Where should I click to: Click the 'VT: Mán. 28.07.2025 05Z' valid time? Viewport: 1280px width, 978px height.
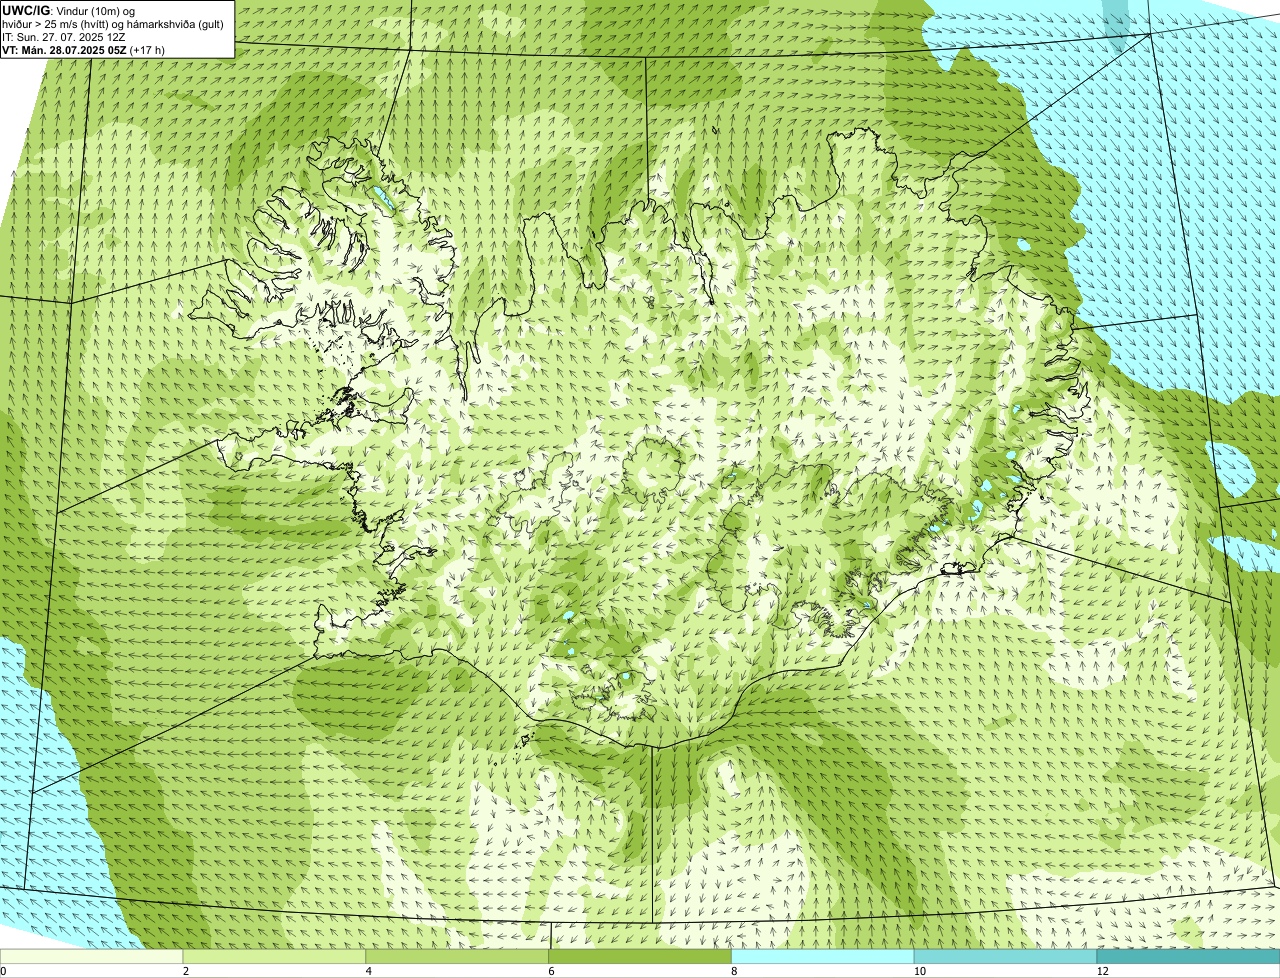tap(65, 50)
